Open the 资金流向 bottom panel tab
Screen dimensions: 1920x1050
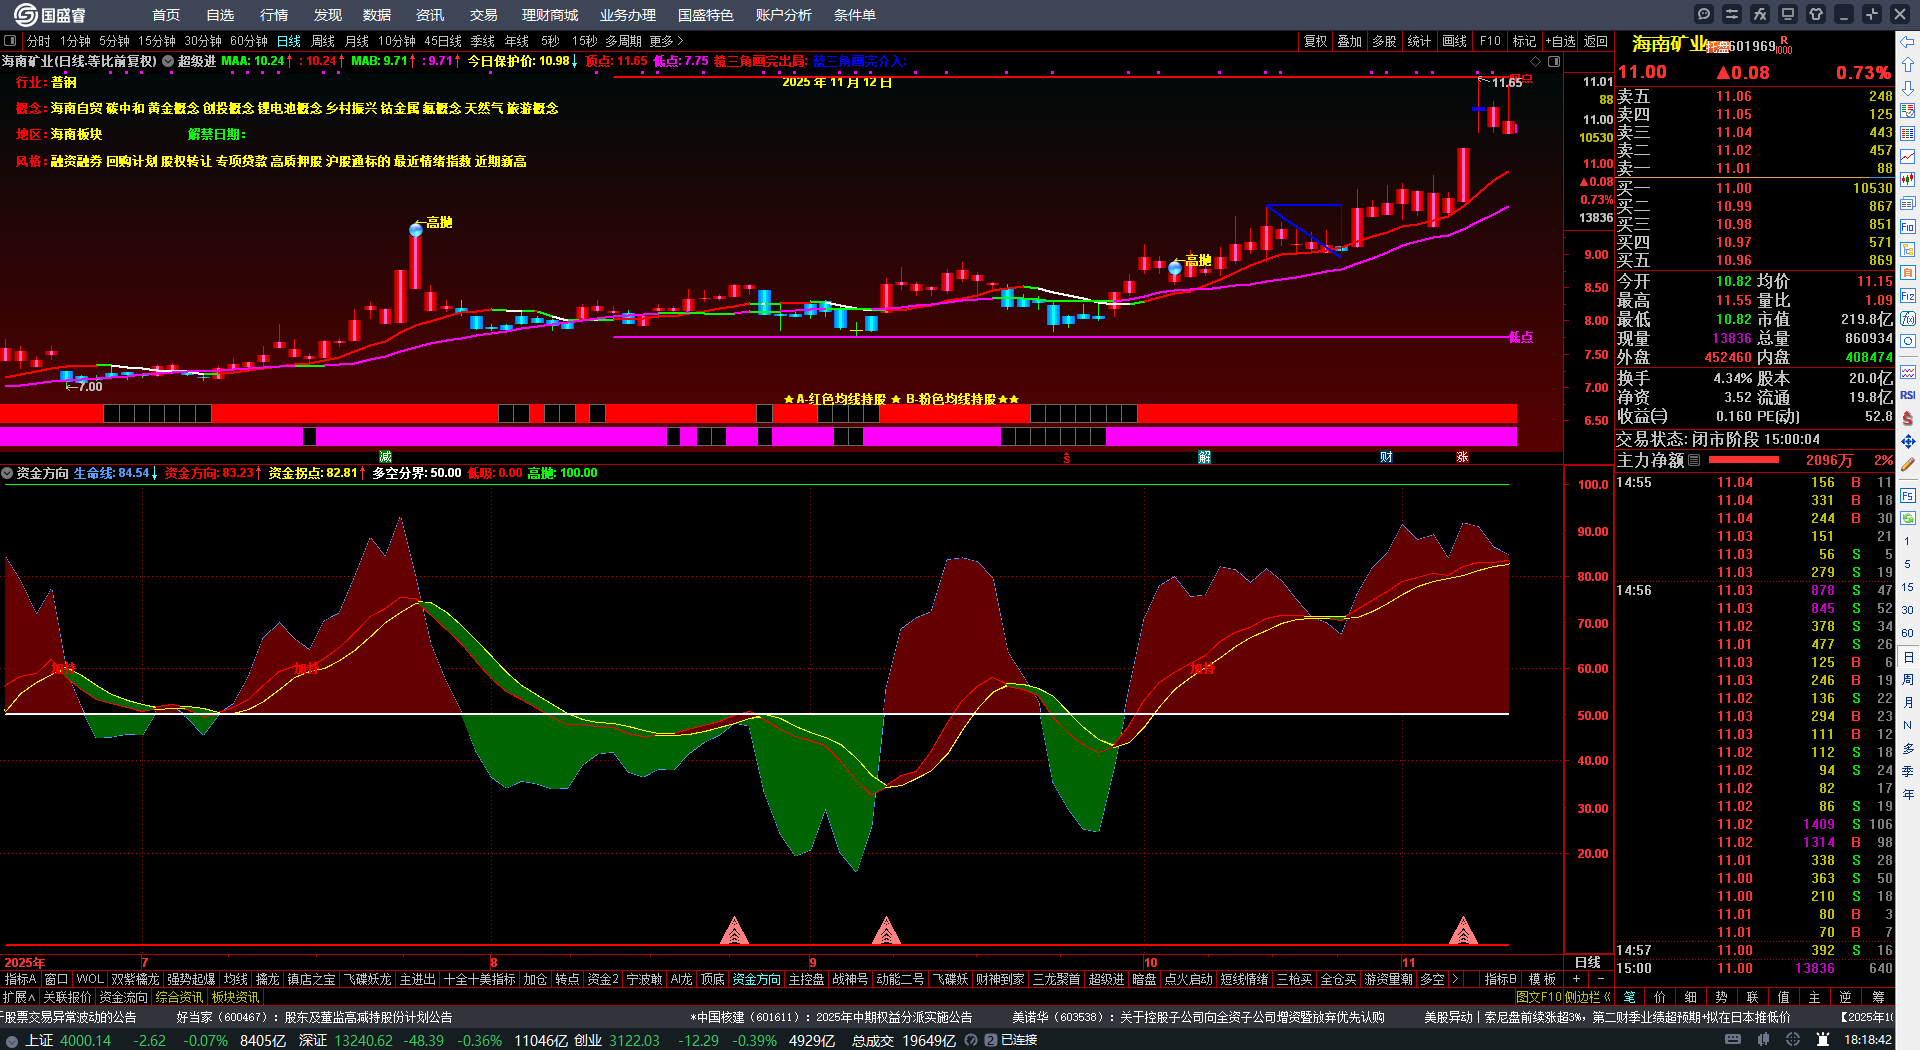[123, 997]
